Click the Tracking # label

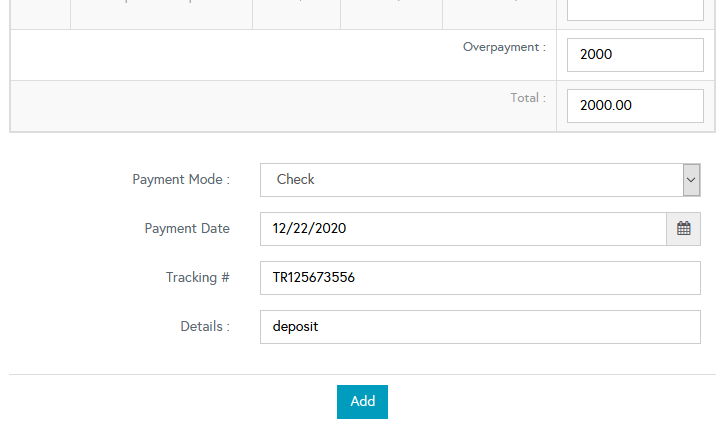click(x=198, y=278)
